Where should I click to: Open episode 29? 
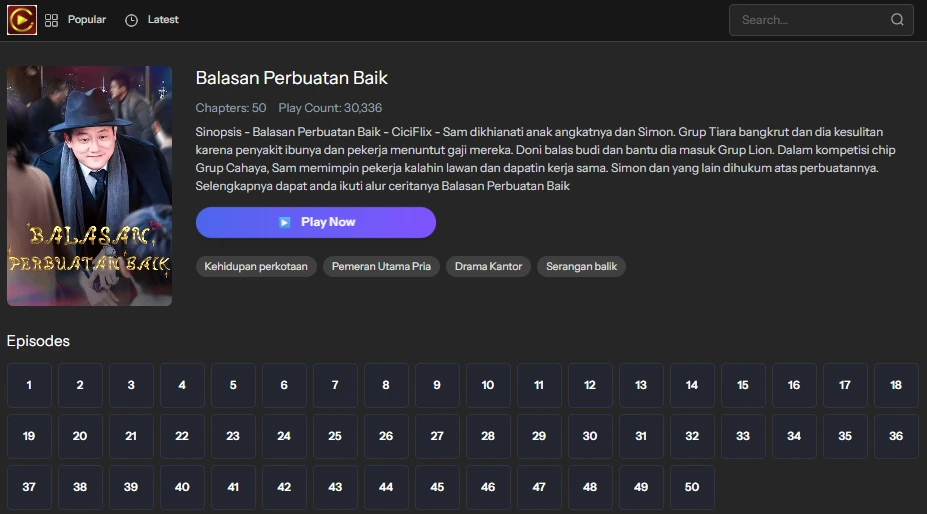(539, 436)
